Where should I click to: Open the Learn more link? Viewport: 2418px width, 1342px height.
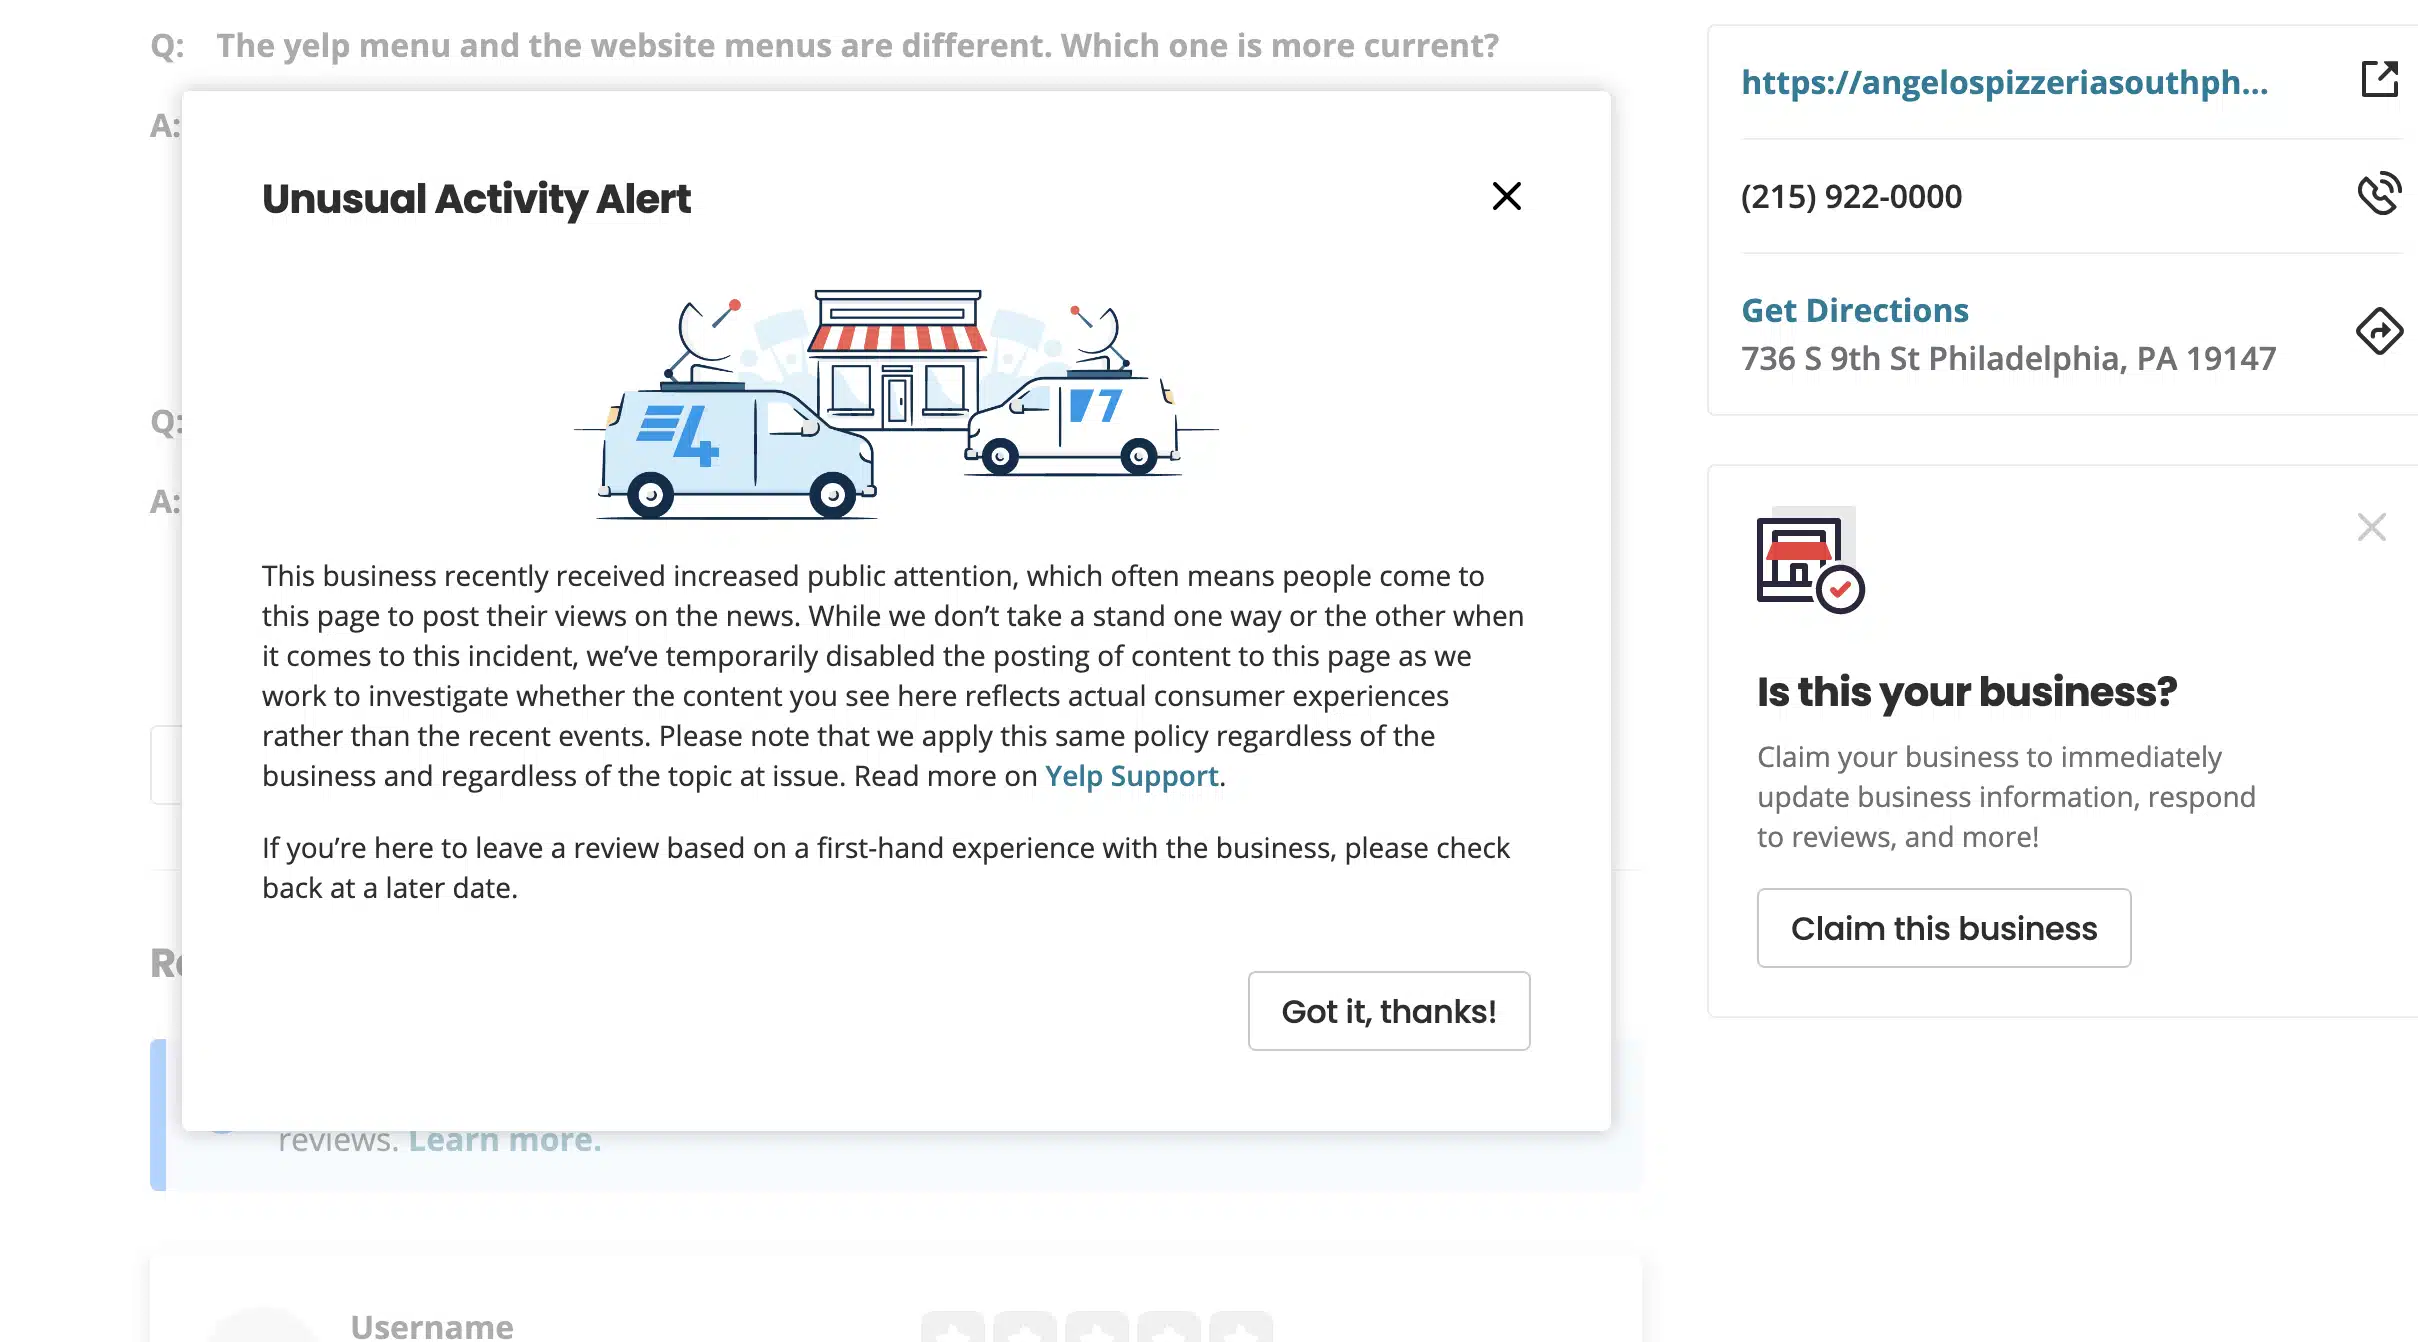505,1140
